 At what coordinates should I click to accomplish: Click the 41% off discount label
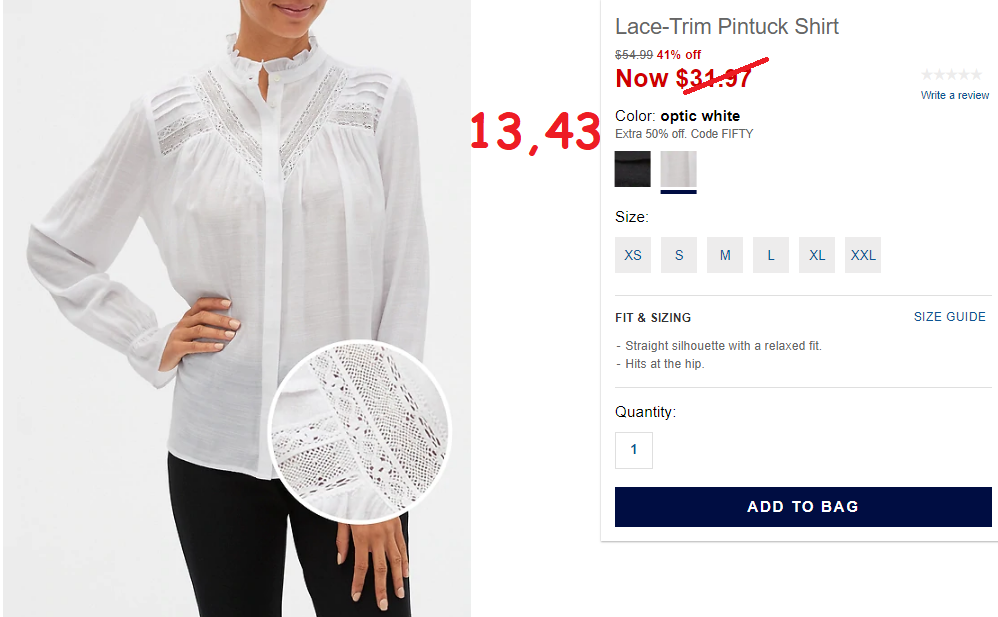[678, 55]
